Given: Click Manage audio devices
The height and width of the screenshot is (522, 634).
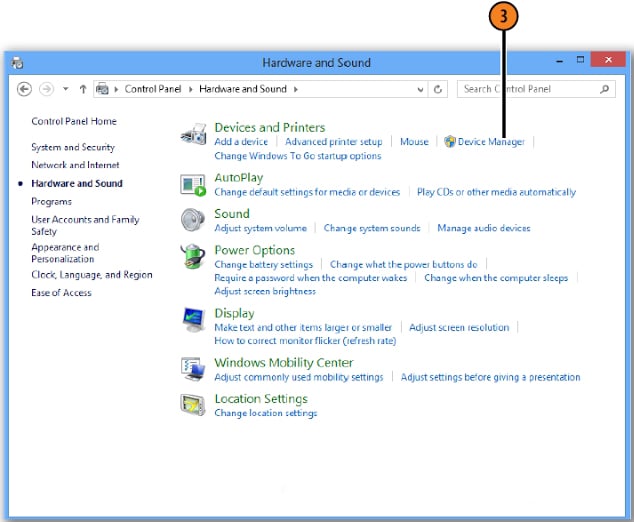Looking at the screenshot, I should pos(484,228).
